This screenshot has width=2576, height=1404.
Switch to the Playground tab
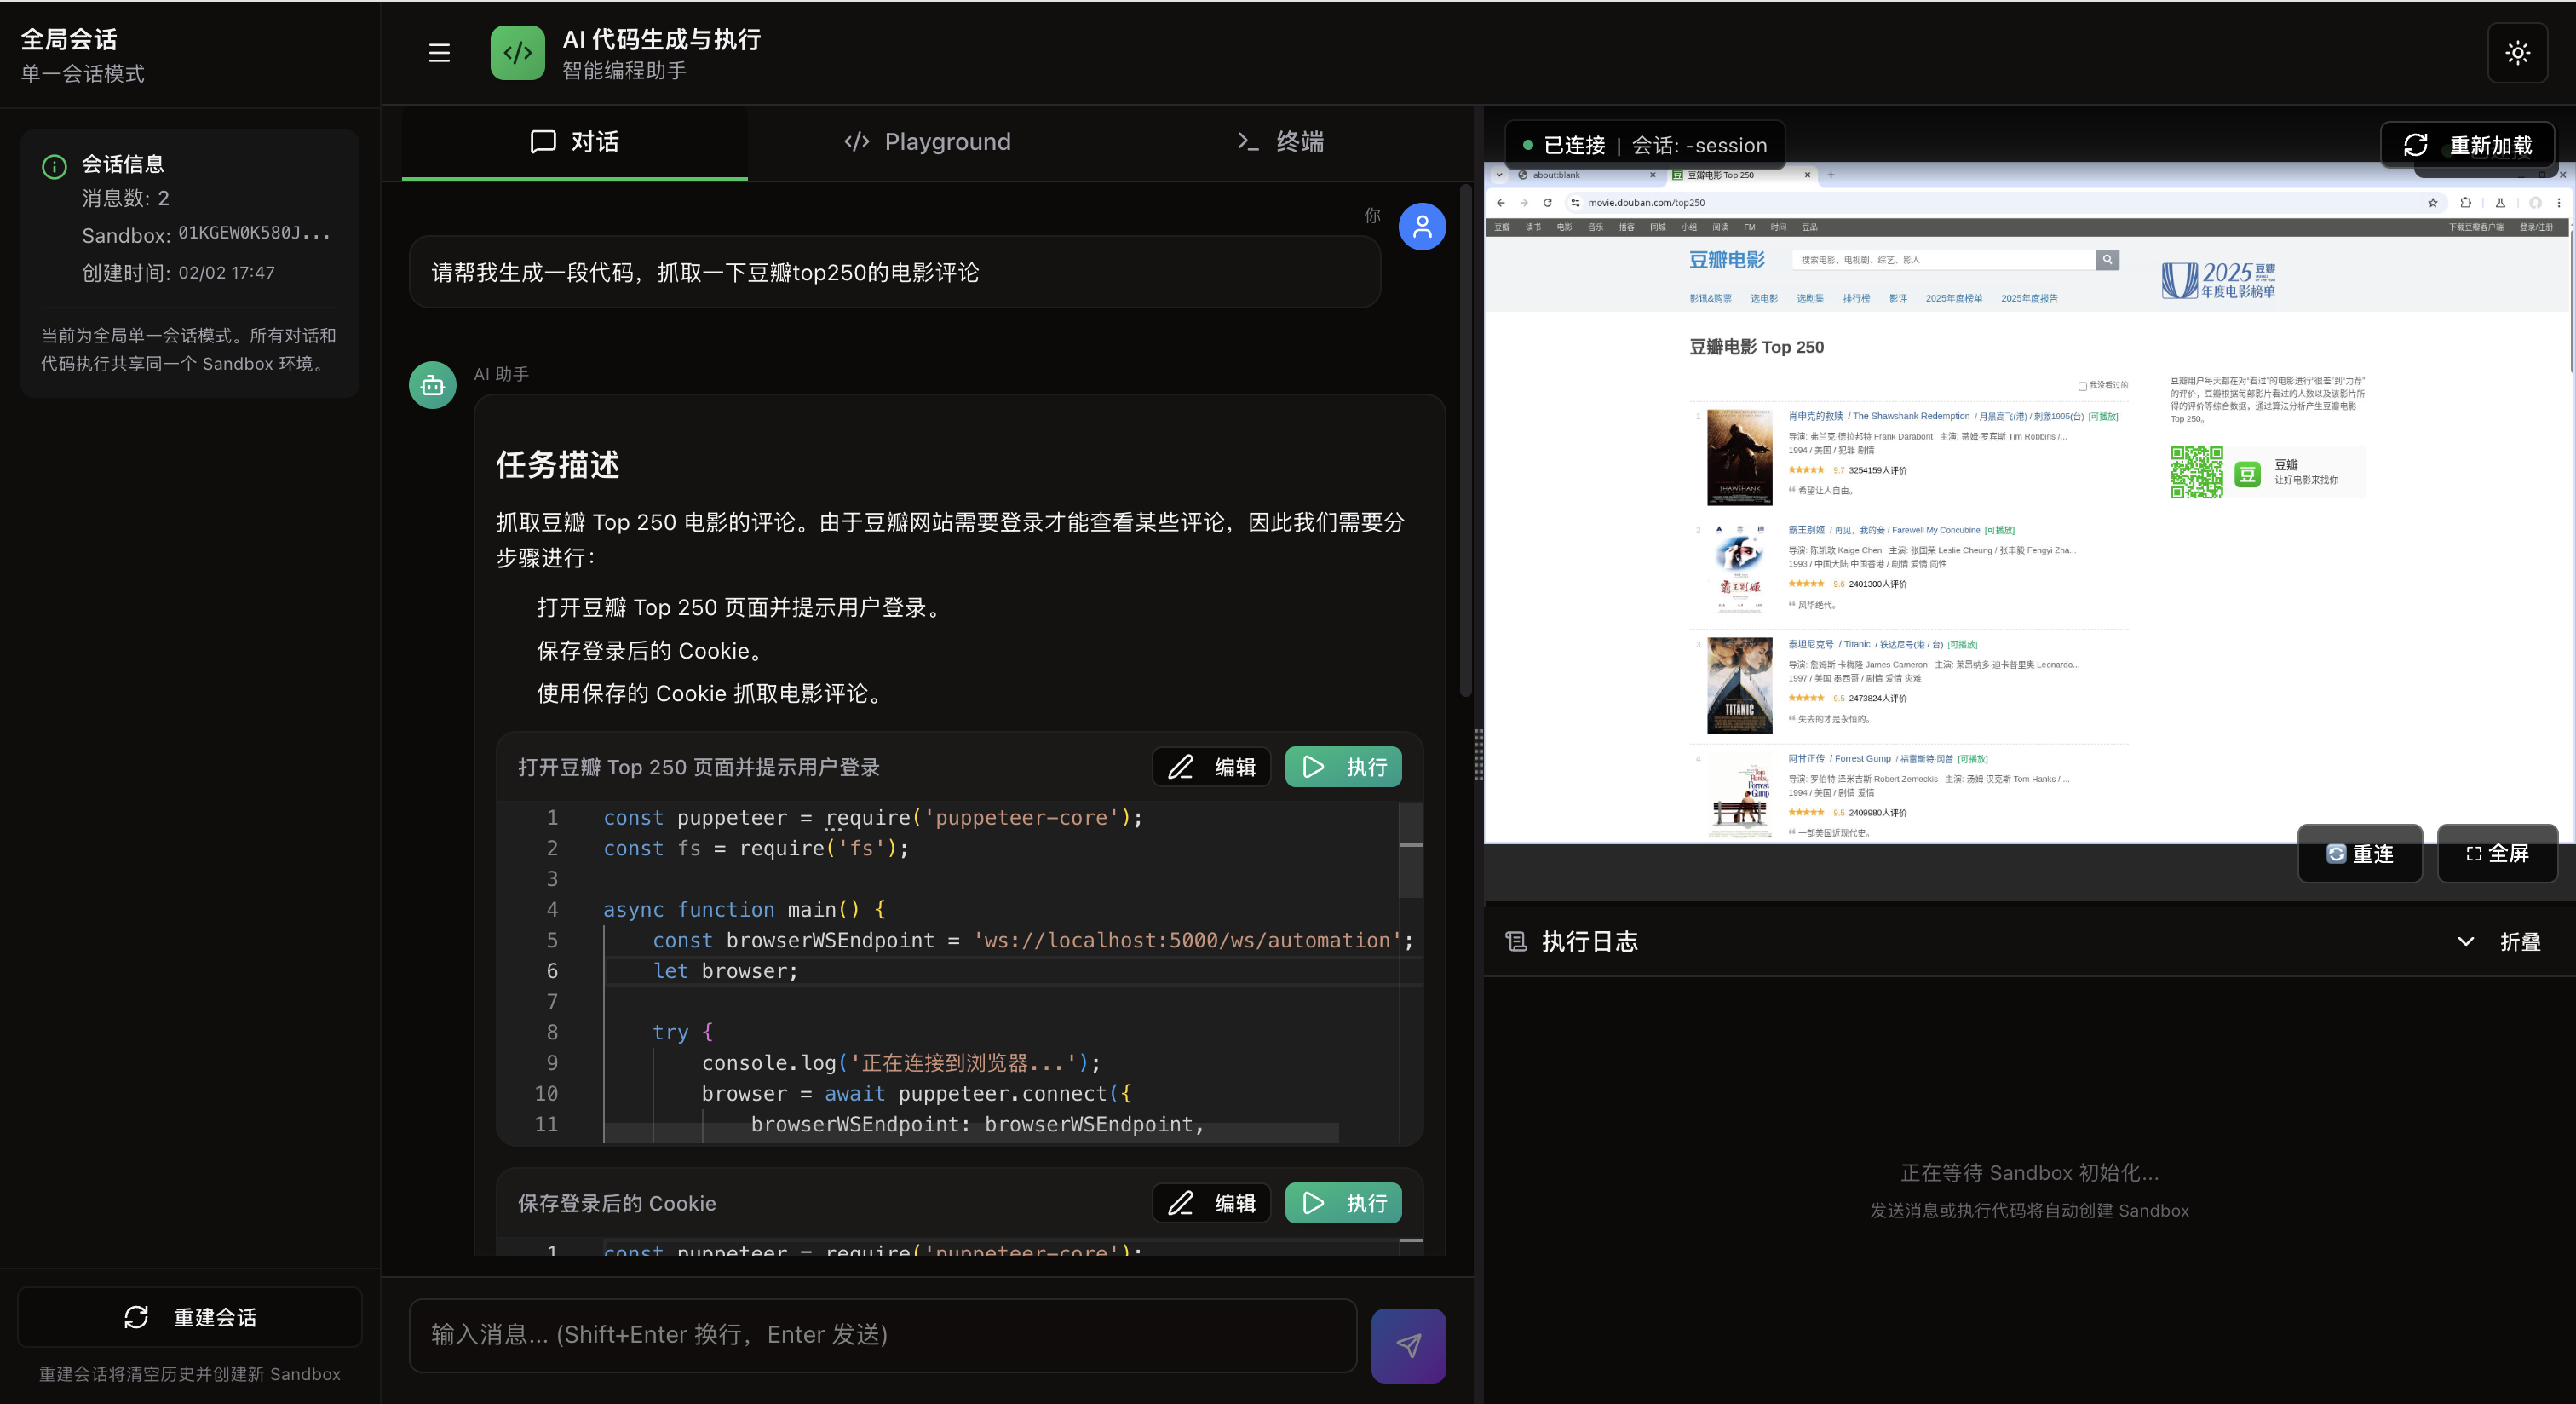click(x=927, y=142)
